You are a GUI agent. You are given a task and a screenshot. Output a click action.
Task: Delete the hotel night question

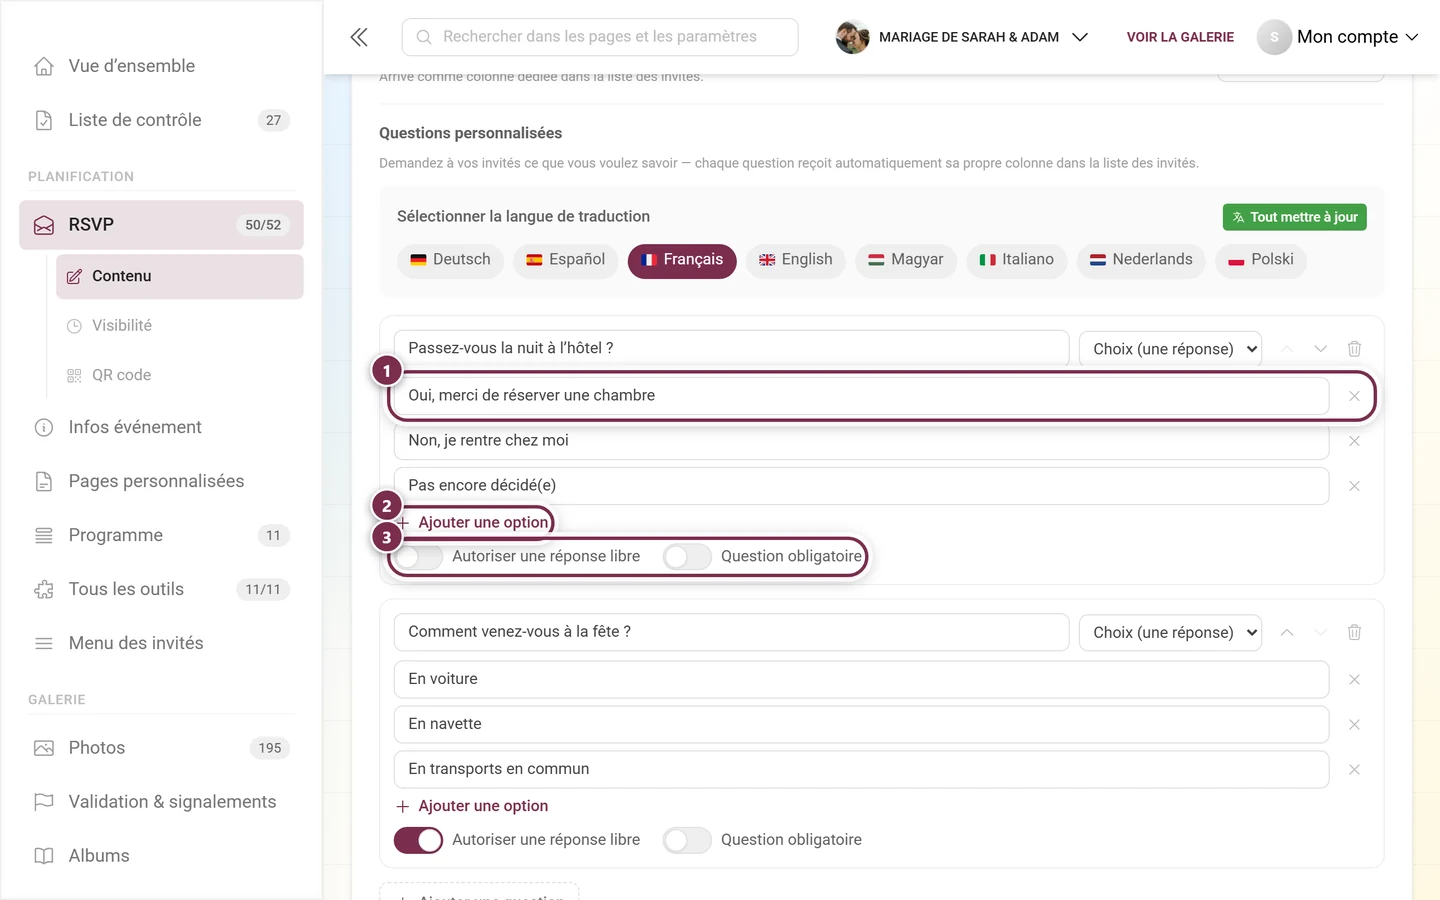(1354, 349)
